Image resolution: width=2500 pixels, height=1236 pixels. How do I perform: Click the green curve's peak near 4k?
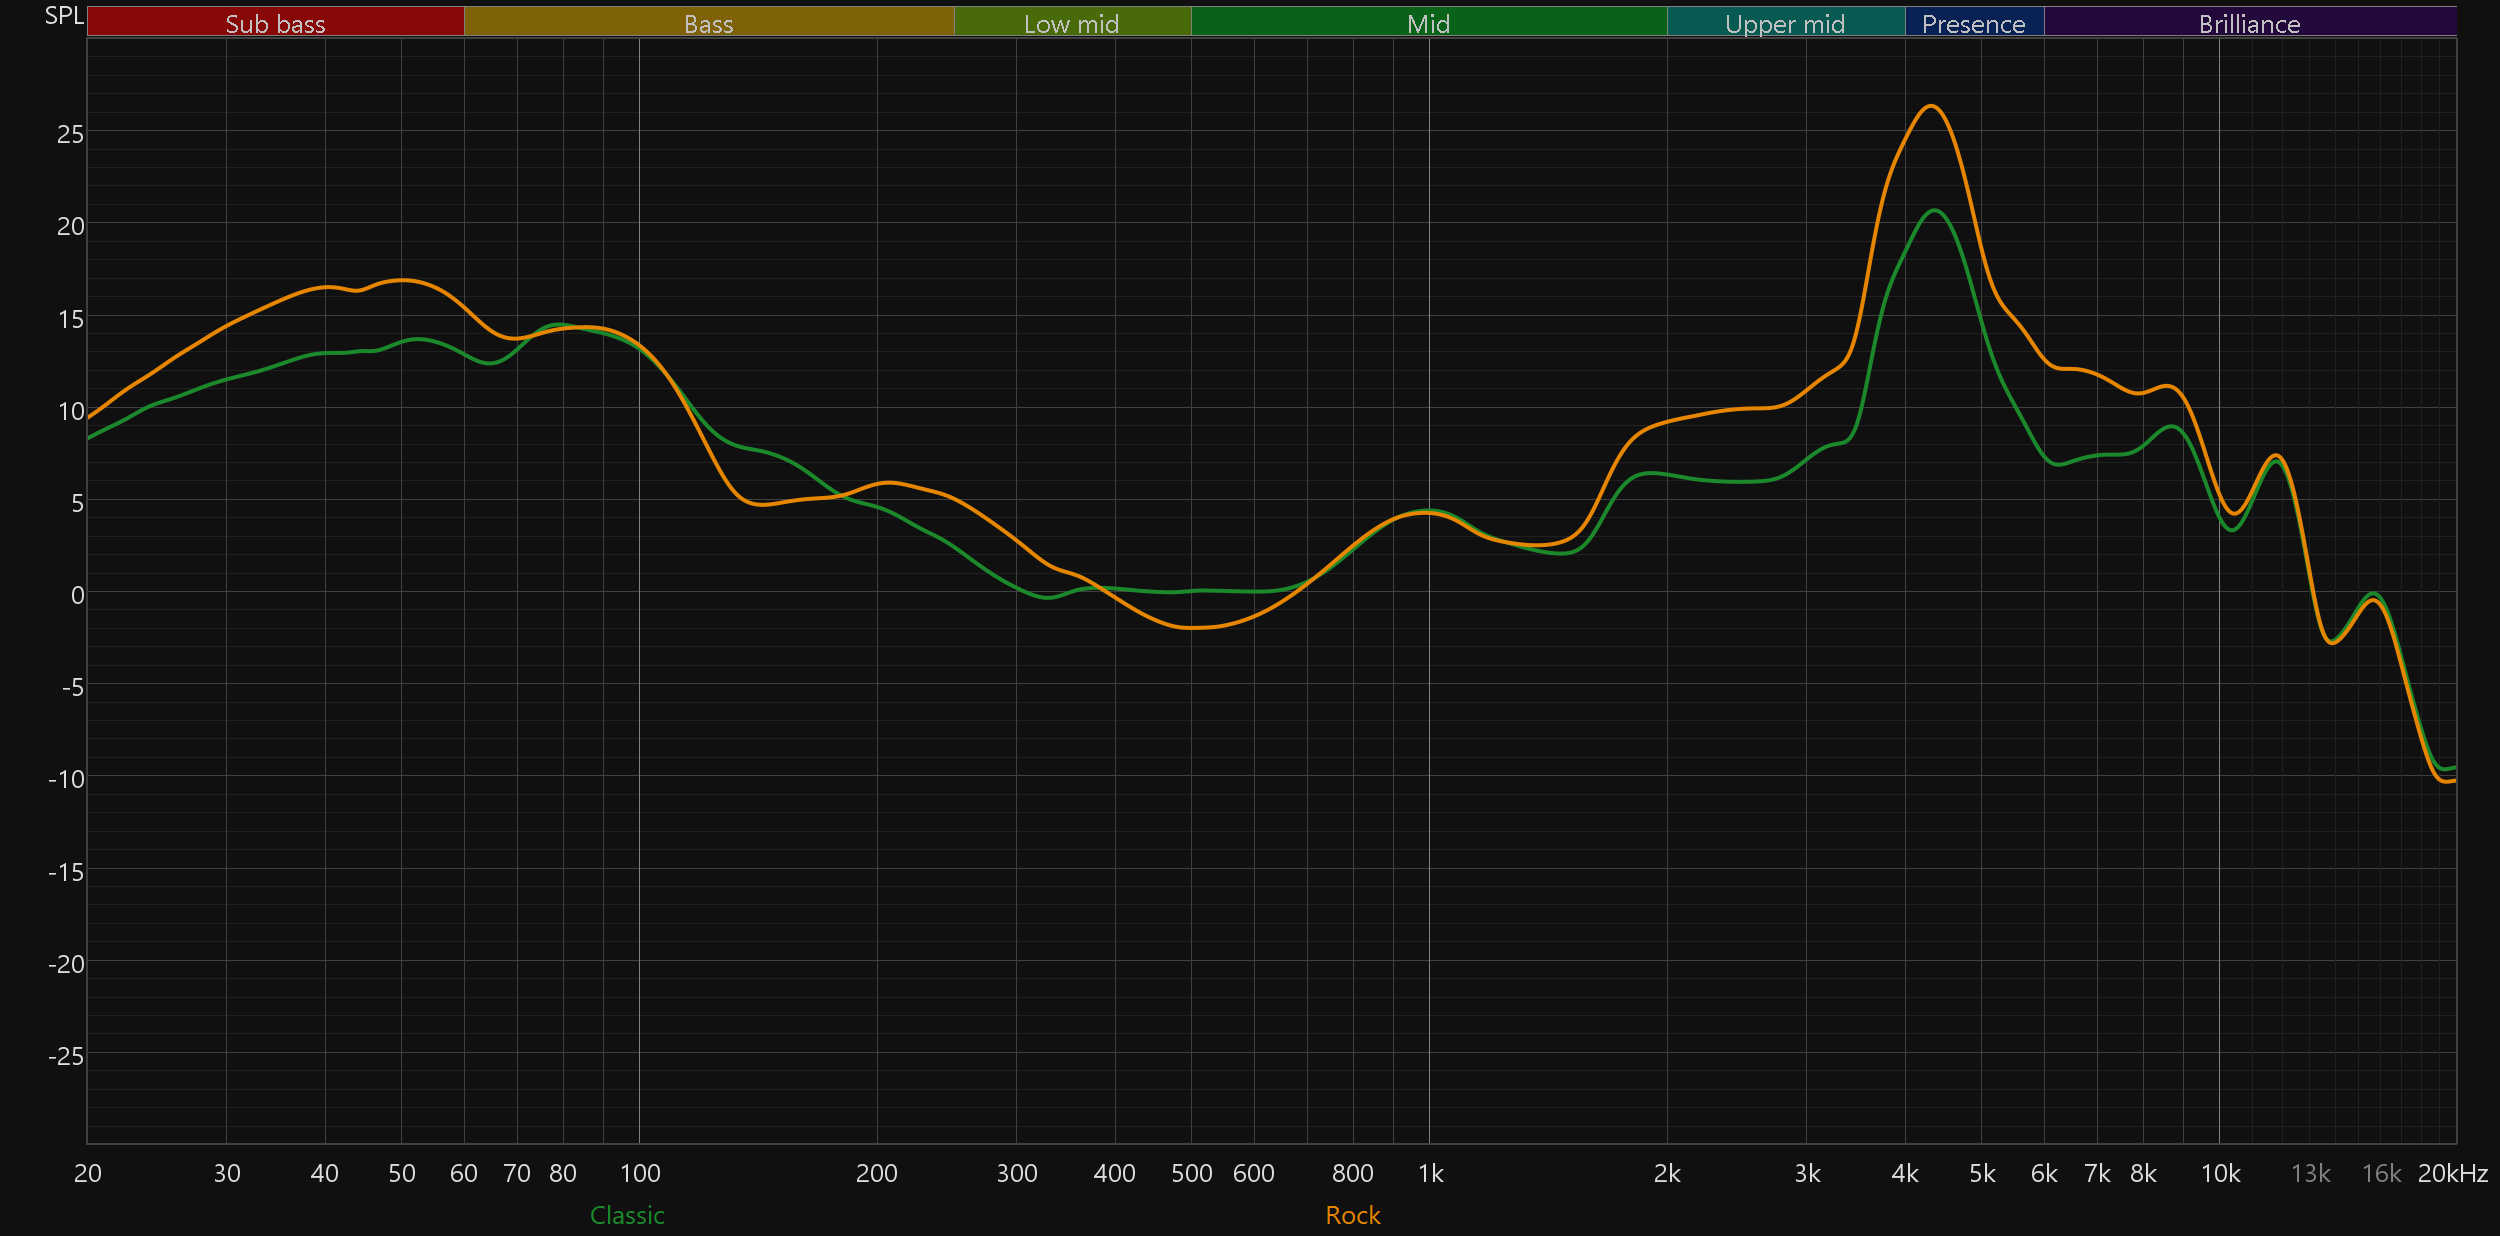pos(1935,210)
